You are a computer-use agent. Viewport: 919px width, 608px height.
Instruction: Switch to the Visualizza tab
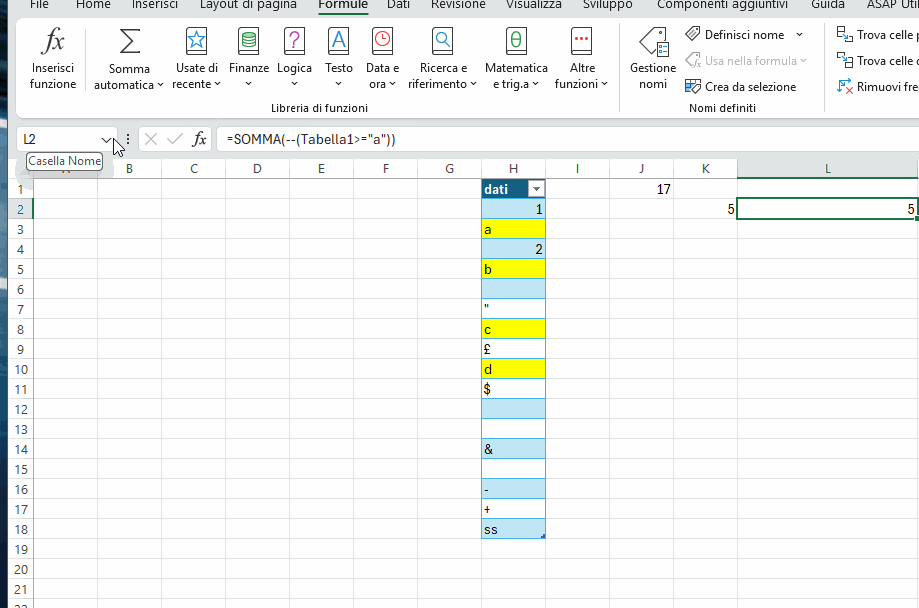tap(533, 5)
